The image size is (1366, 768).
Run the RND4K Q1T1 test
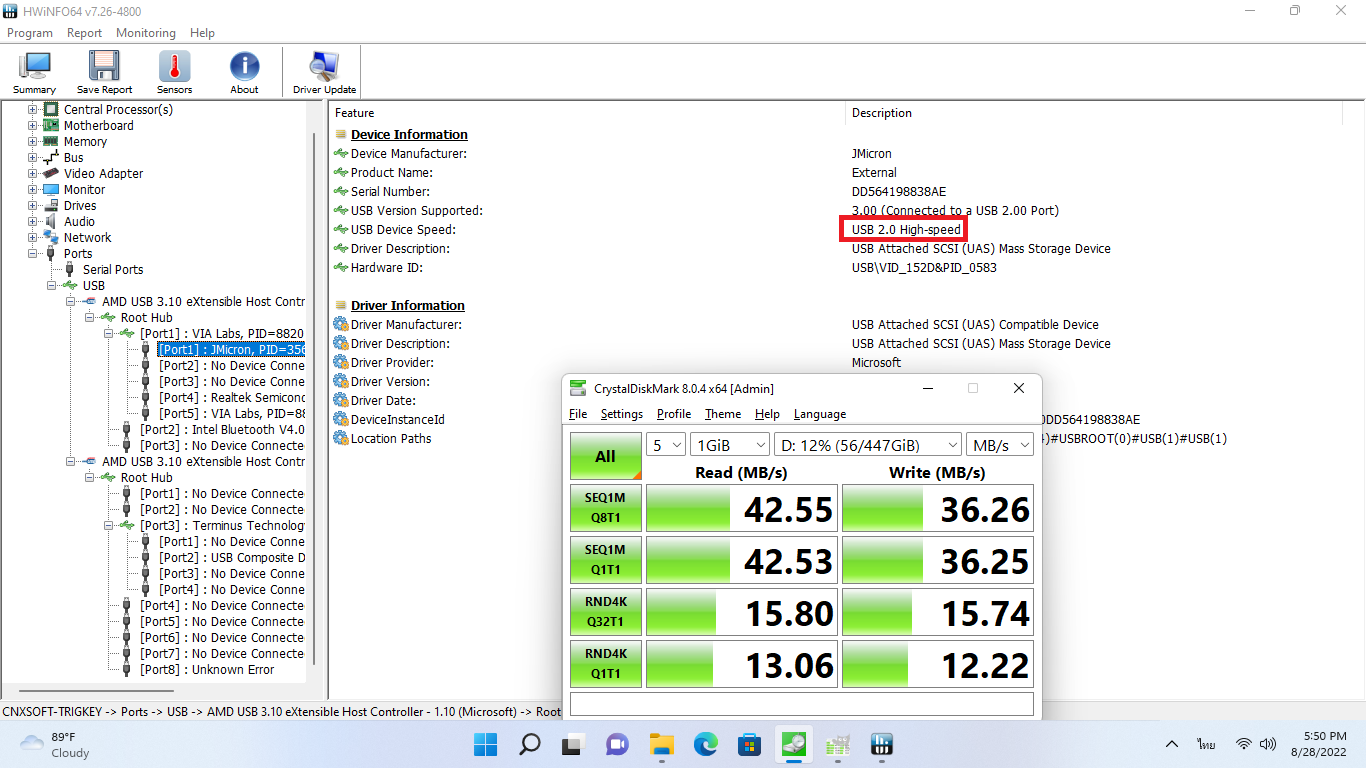pos(605,664)
